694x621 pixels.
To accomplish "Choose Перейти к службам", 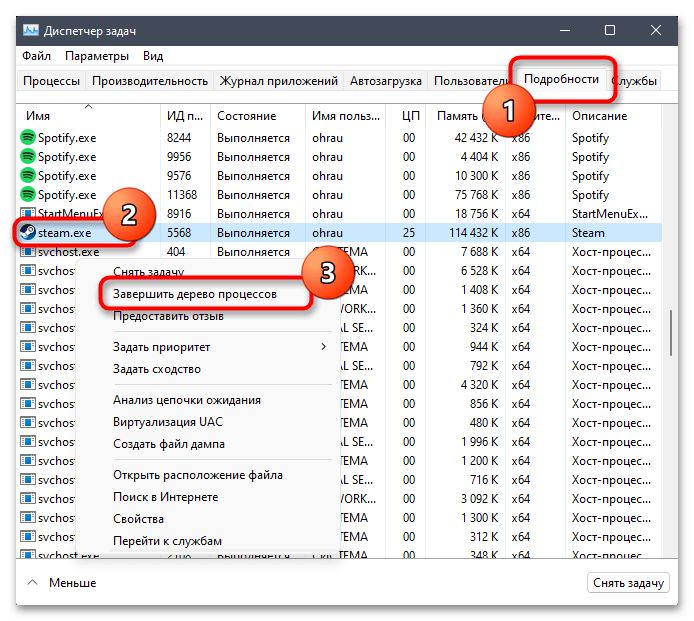I will pos(167,540).
